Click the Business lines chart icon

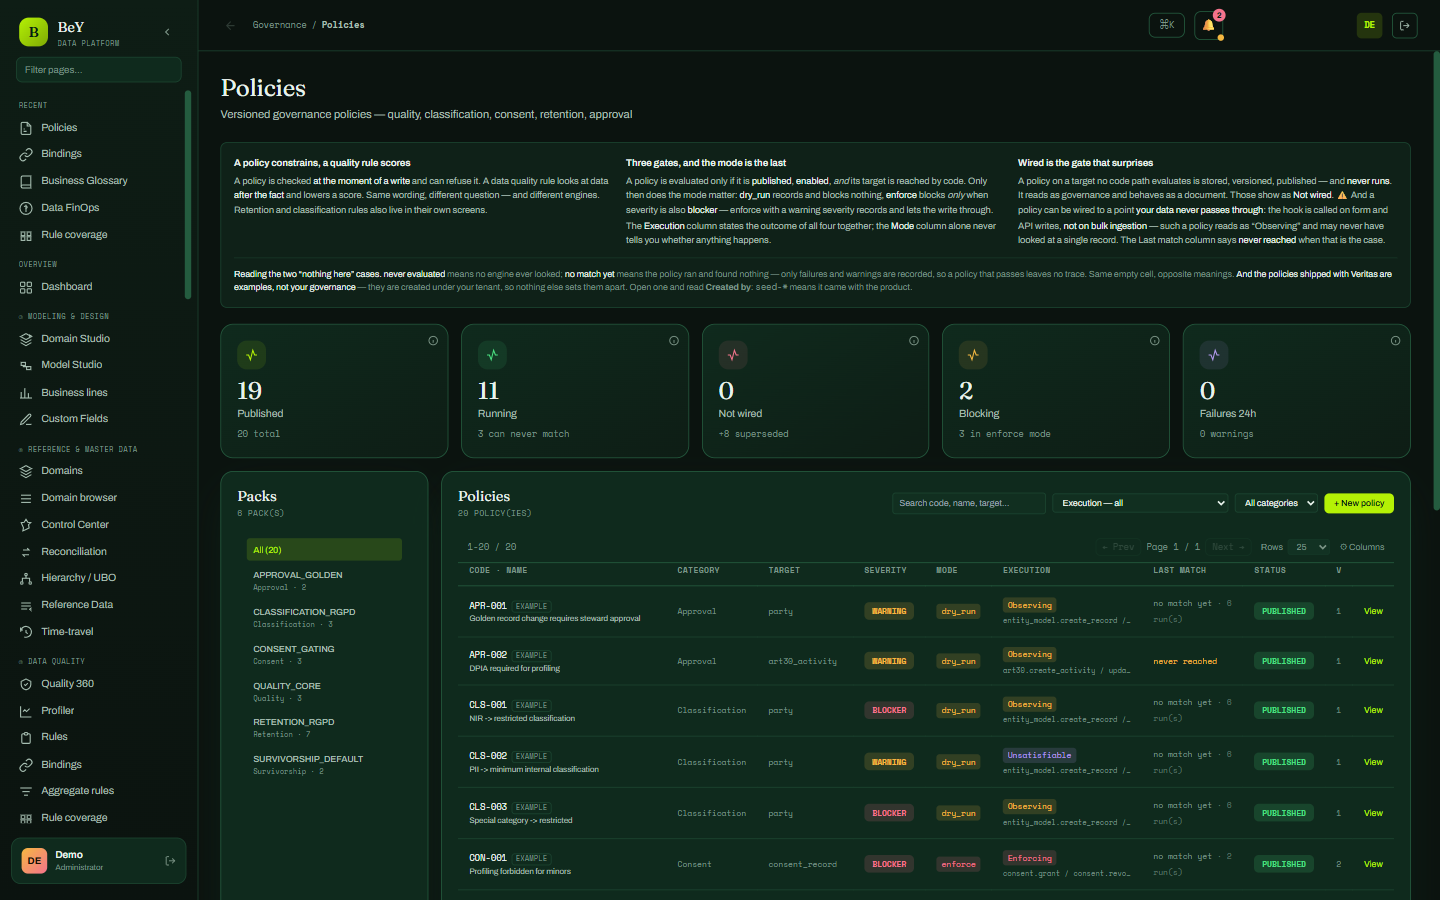(x=26, y=393)
